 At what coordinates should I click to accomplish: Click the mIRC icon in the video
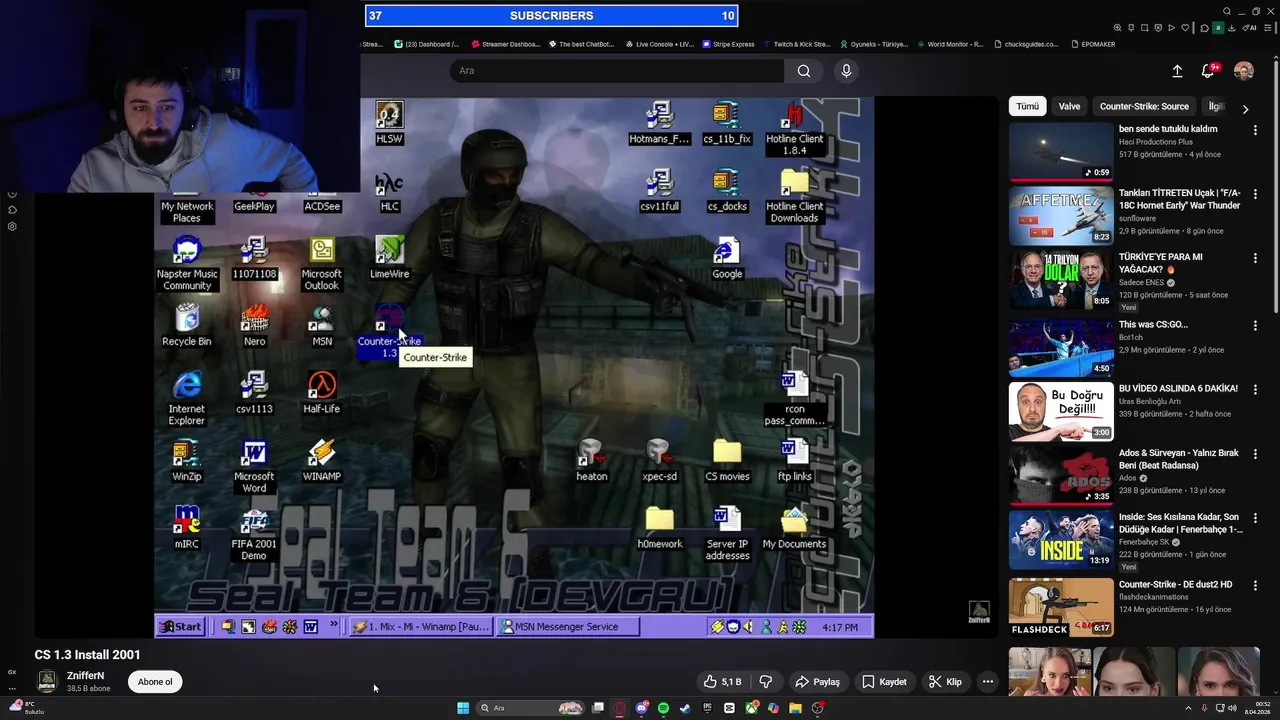tap(186, 528)
